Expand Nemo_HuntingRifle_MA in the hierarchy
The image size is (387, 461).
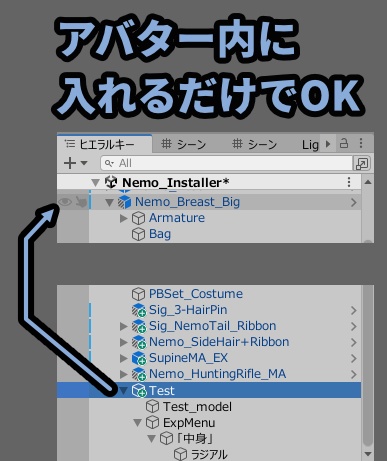point(124,374)
